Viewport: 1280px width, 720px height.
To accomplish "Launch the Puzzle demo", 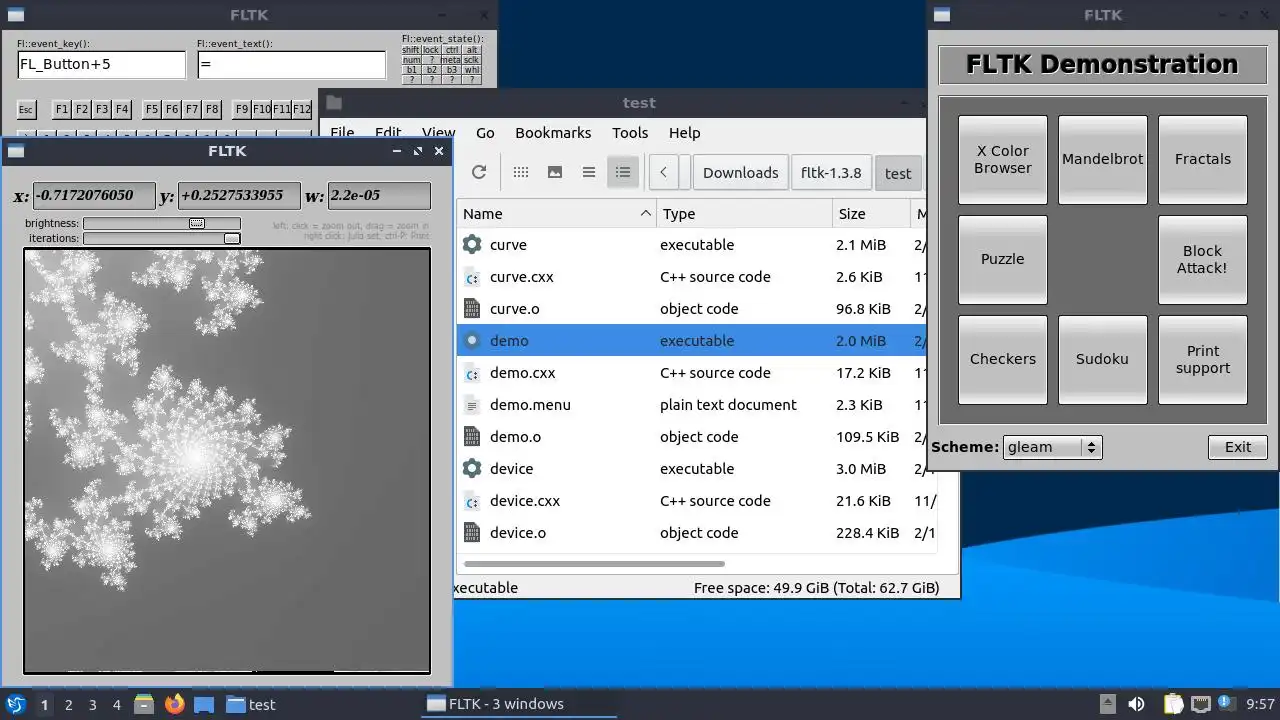I will pyautogui.click(x=1003, y=259).
